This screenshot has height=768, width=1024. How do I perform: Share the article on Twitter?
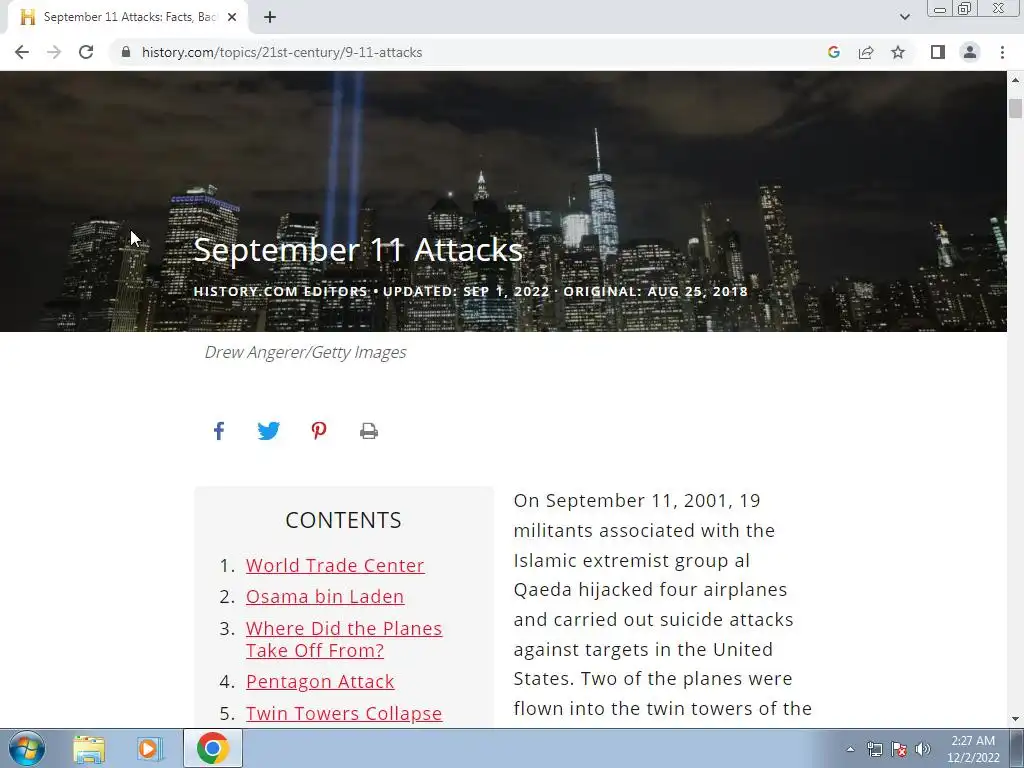[268, 431]
